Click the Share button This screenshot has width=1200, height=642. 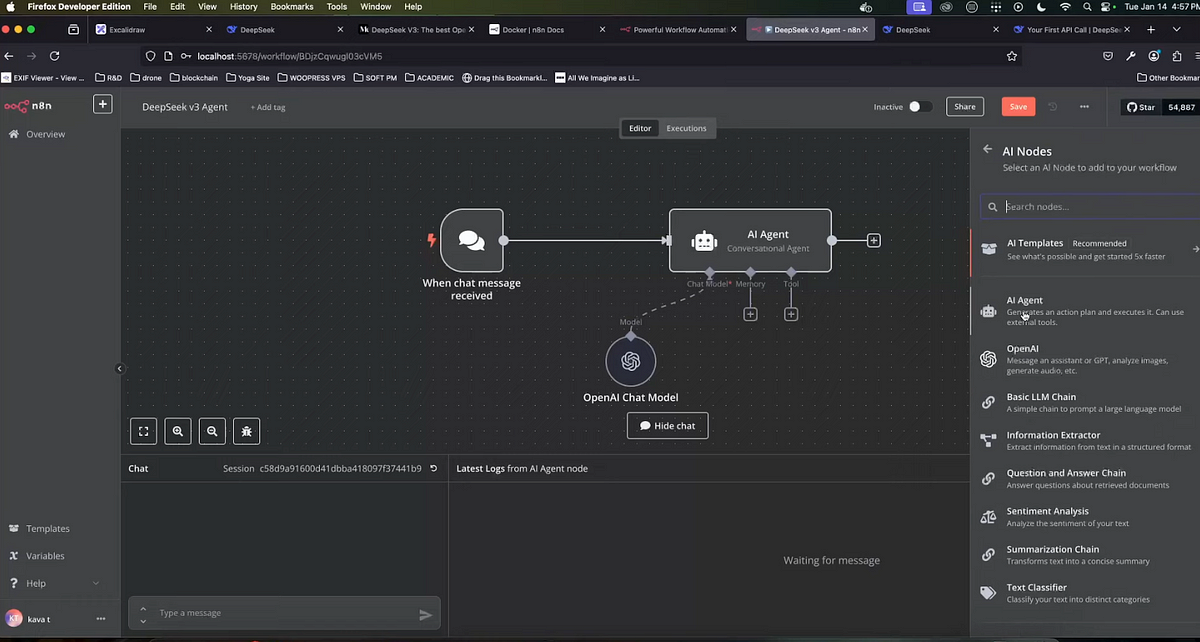[964, 106]
